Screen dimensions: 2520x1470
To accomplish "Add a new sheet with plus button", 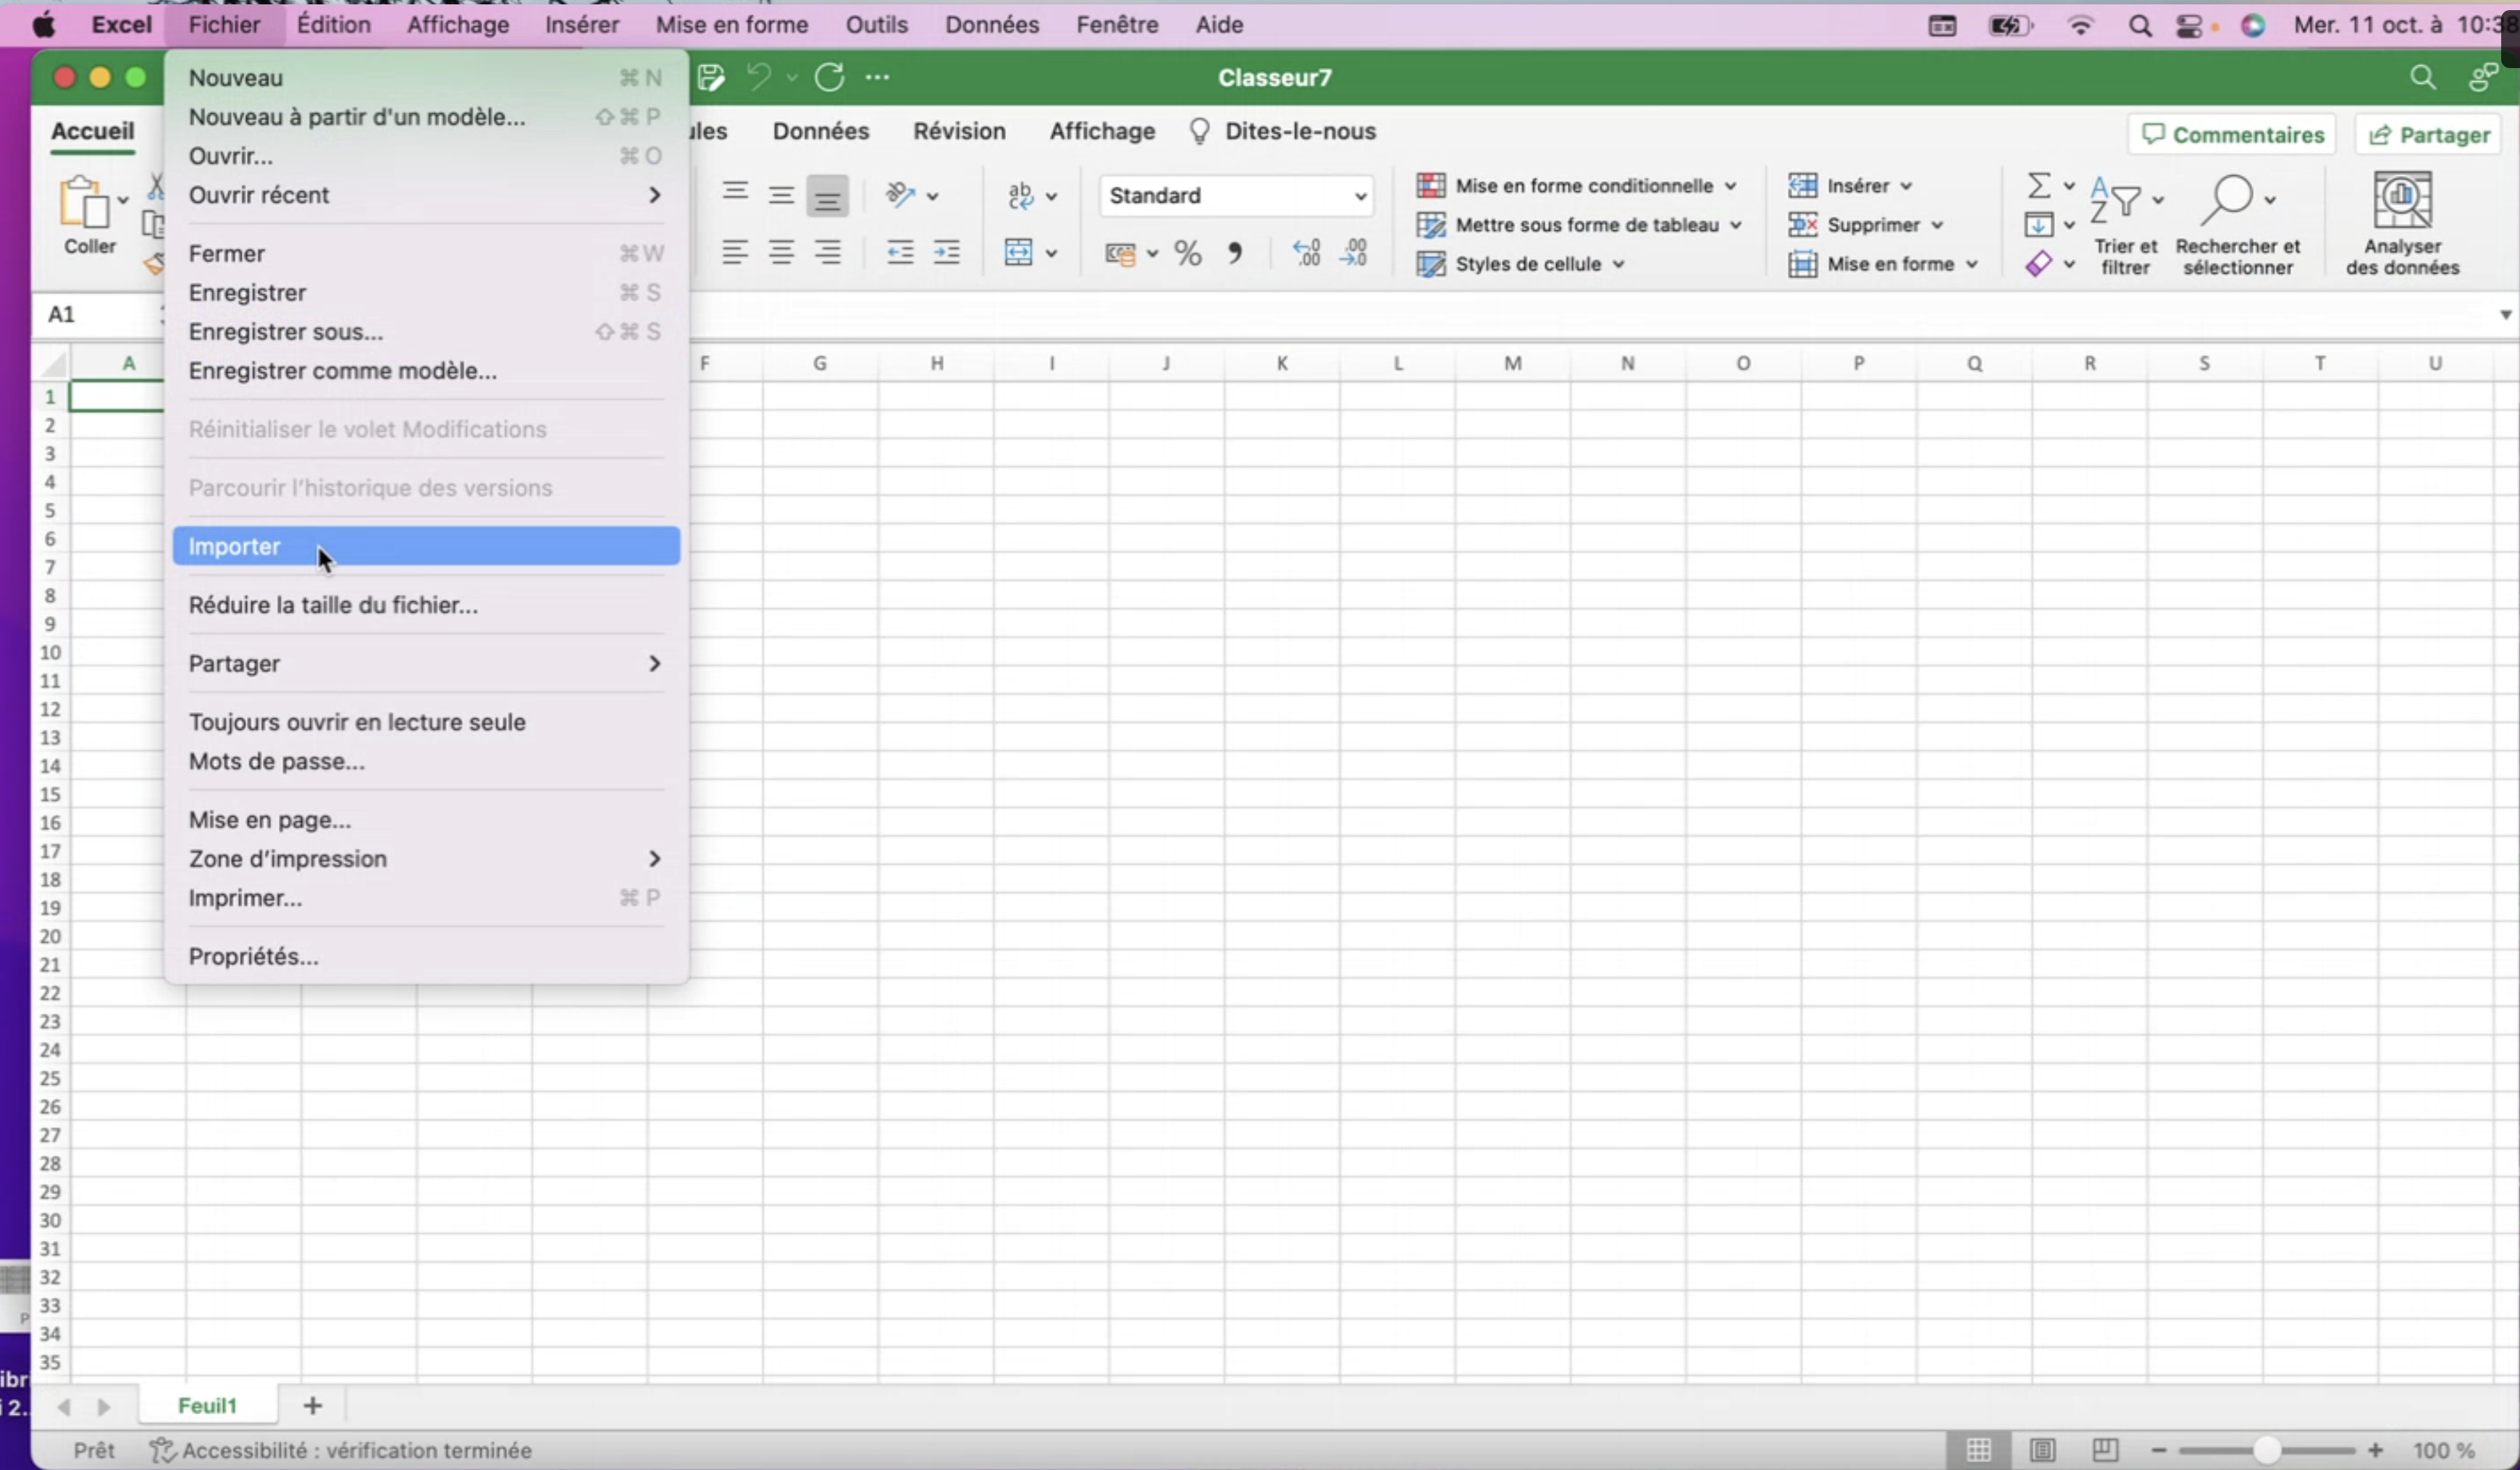I will [313, 1407].
